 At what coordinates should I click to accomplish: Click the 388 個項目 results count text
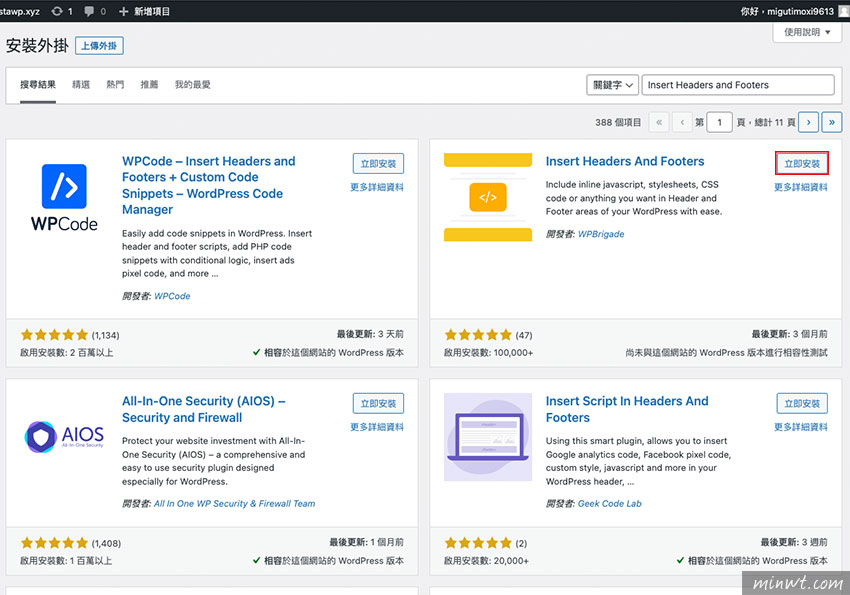(x=618, y=122)
